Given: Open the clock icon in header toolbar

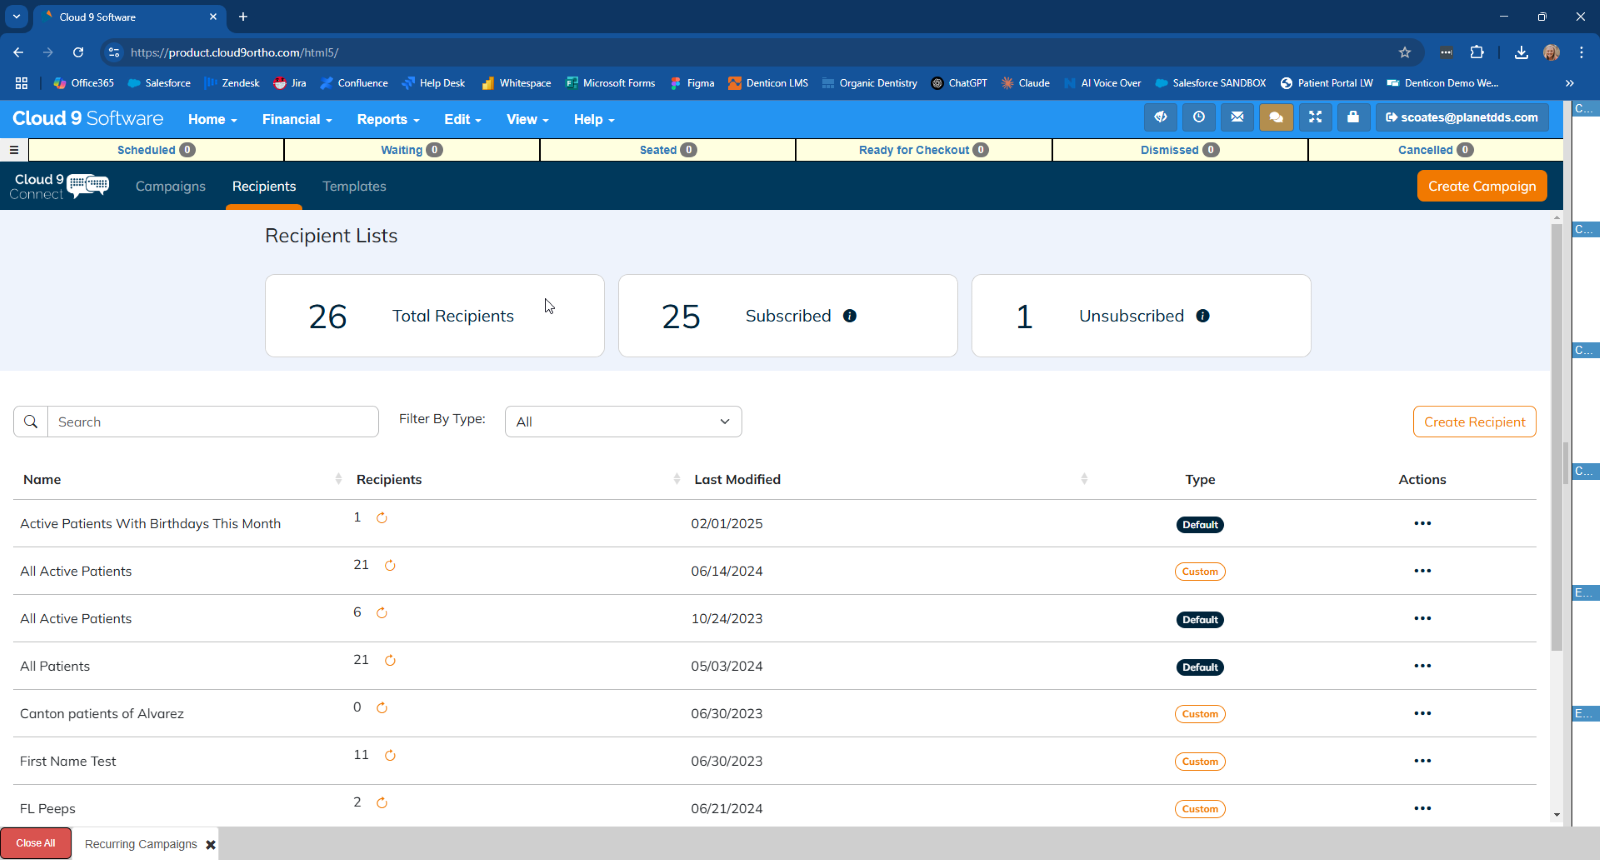Looking at the screenshot, I should tap(1199, 118).
